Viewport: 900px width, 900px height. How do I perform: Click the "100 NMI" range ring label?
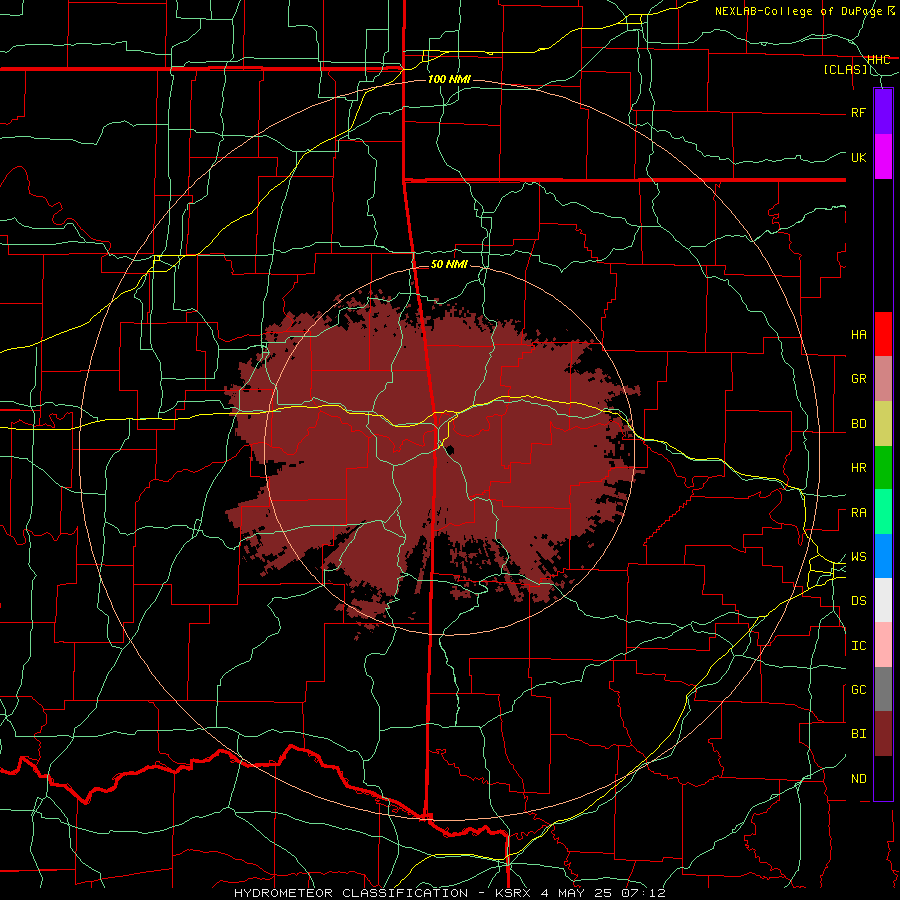click(449, 79)
